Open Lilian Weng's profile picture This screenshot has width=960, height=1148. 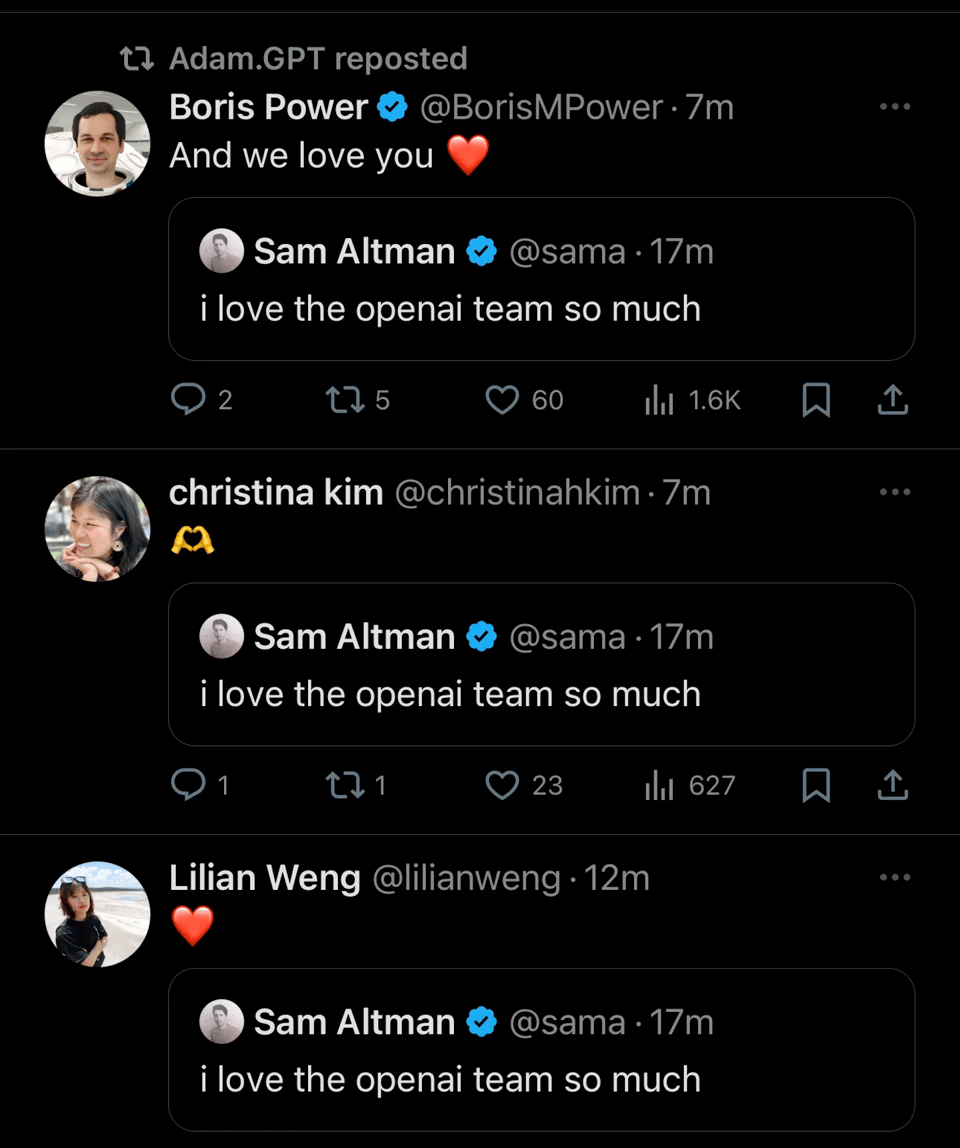(97, 914)
